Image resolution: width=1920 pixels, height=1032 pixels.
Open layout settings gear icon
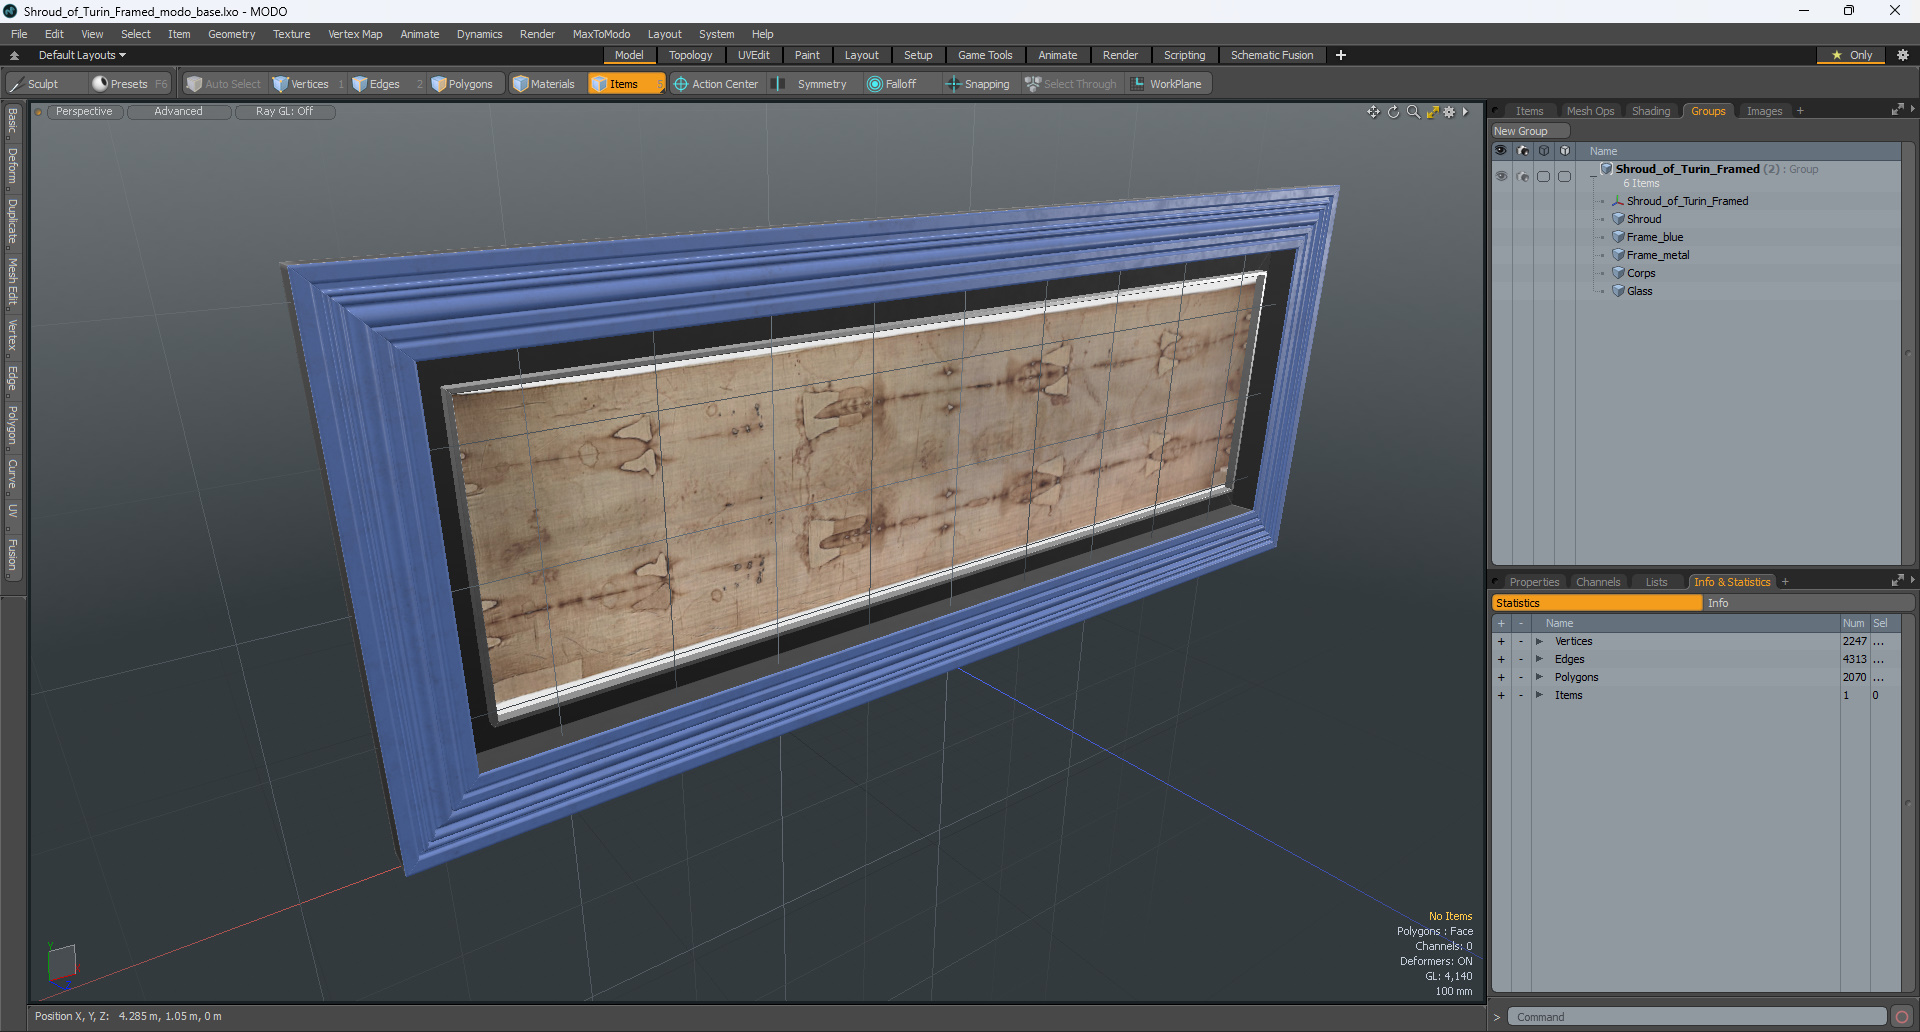pyautogui.click(x=1902, y=55)
